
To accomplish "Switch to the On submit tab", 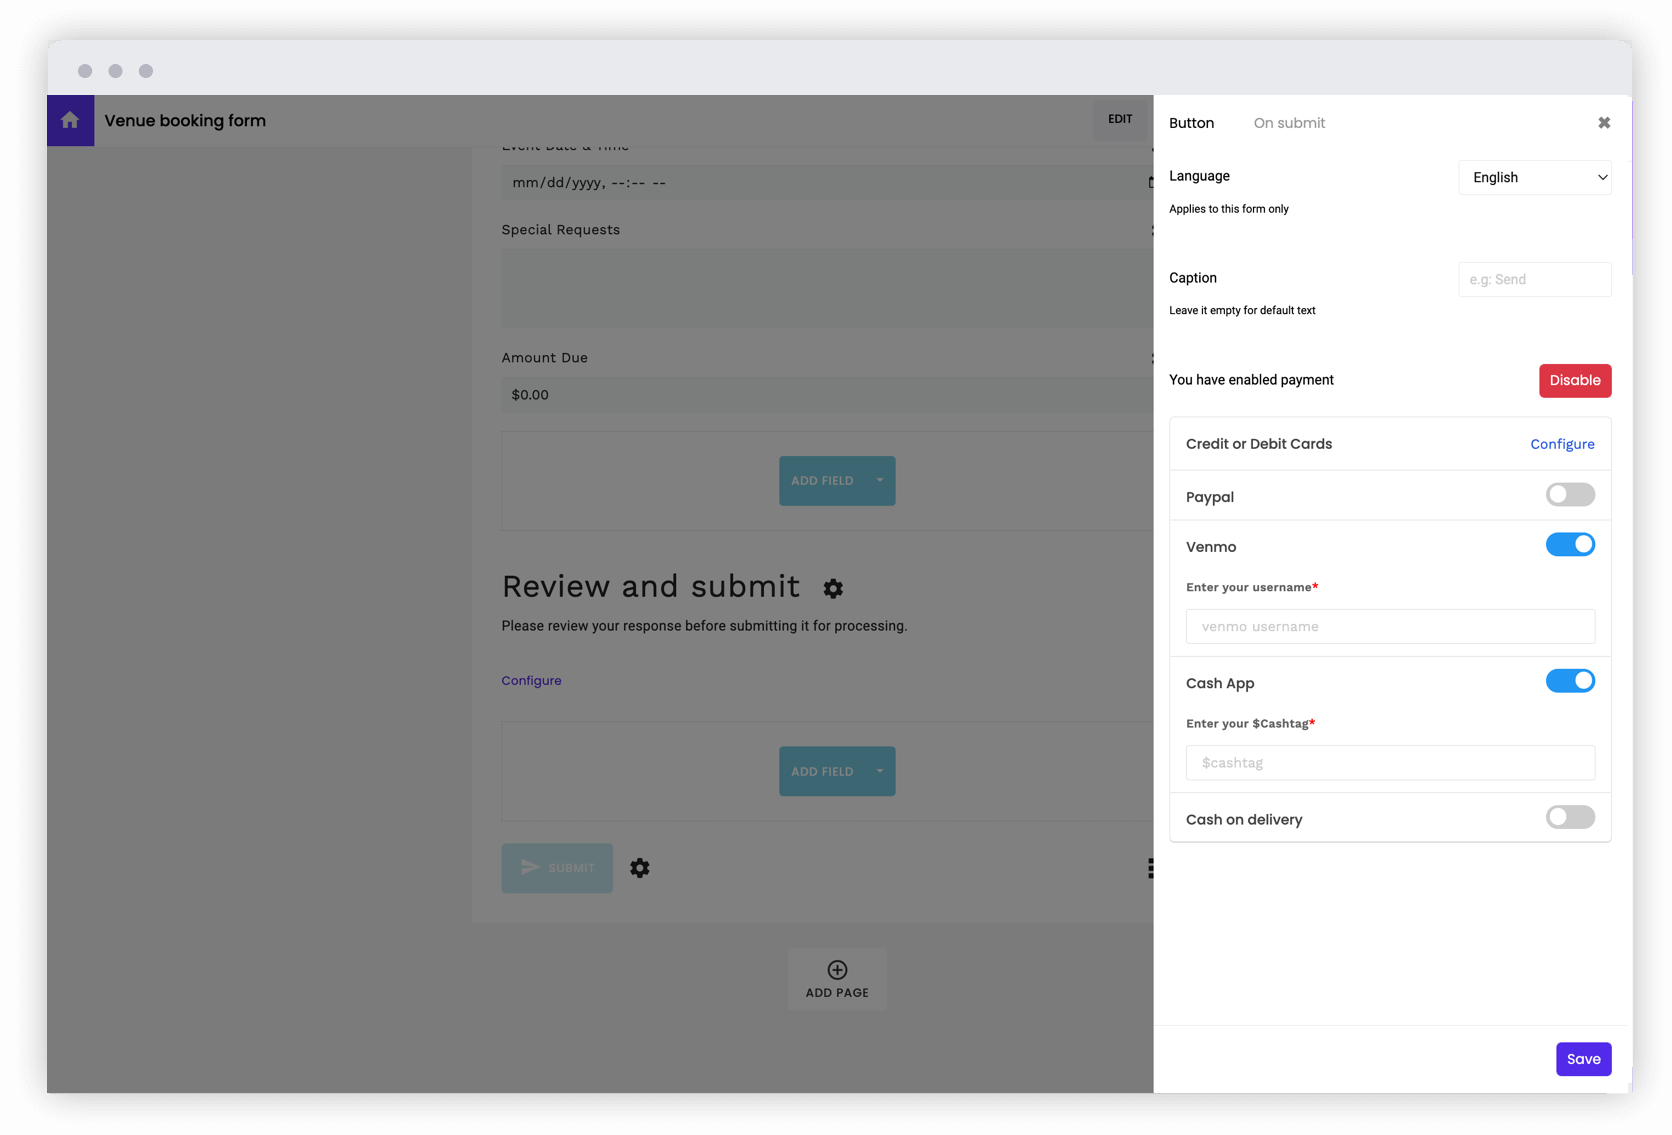I will pos(1289,122).
